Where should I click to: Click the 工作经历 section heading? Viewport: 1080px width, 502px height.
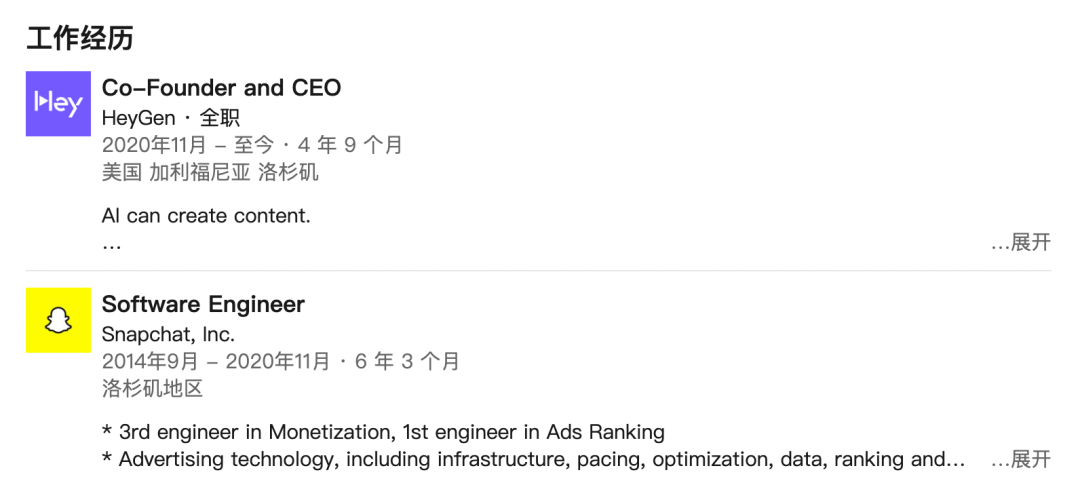tap(80, 39)
